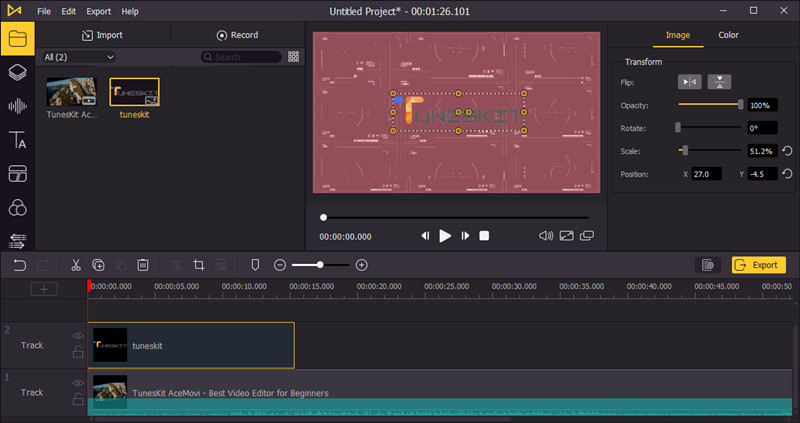Open the Filters overlapping circles panel

coord(17,208)
